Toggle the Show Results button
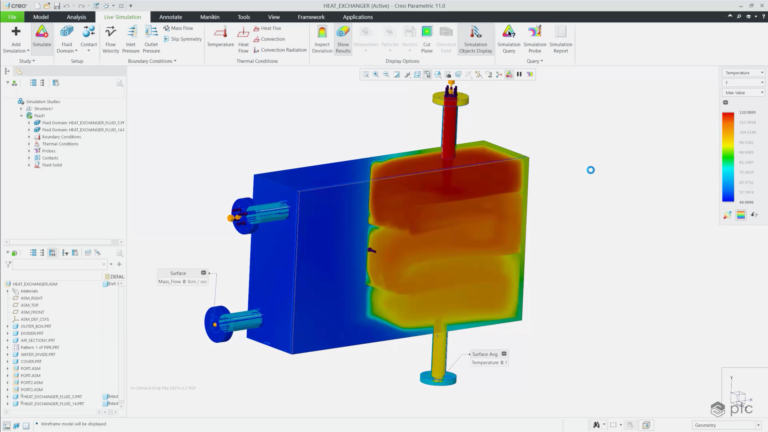This screenshot has height=432, width=768. (x=343, y=39)
